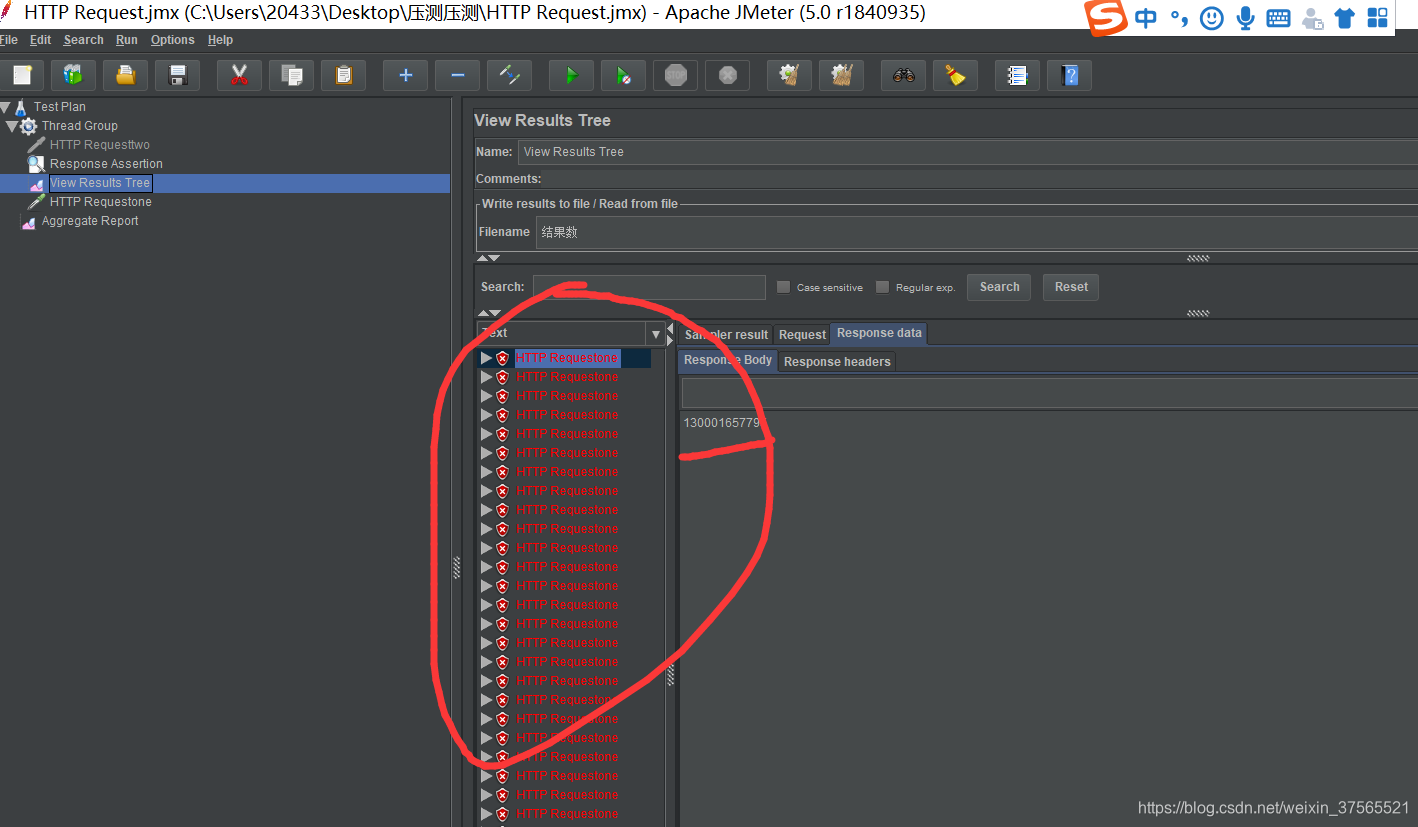The image size is (1418, 827).
Task: Collapse the Test Plan tree node arrow
Action: coord(5,107)
